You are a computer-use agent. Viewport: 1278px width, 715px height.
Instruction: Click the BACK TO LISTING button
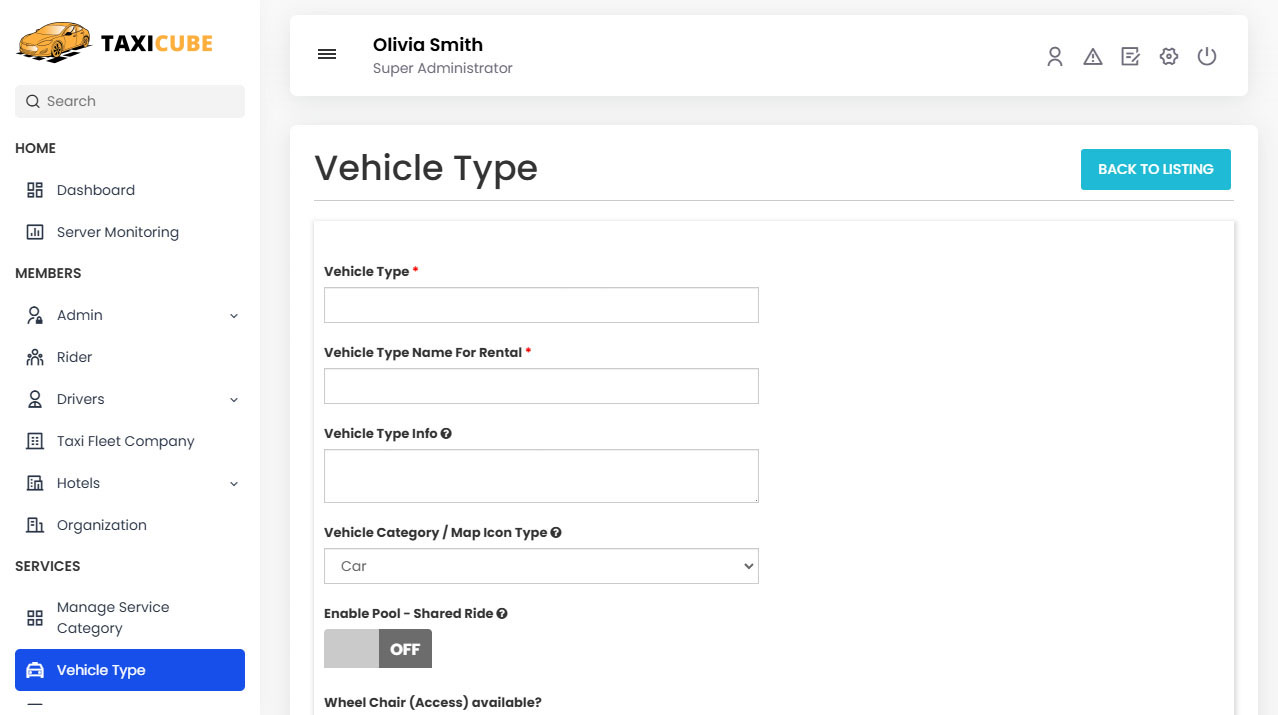(1155, 169)
